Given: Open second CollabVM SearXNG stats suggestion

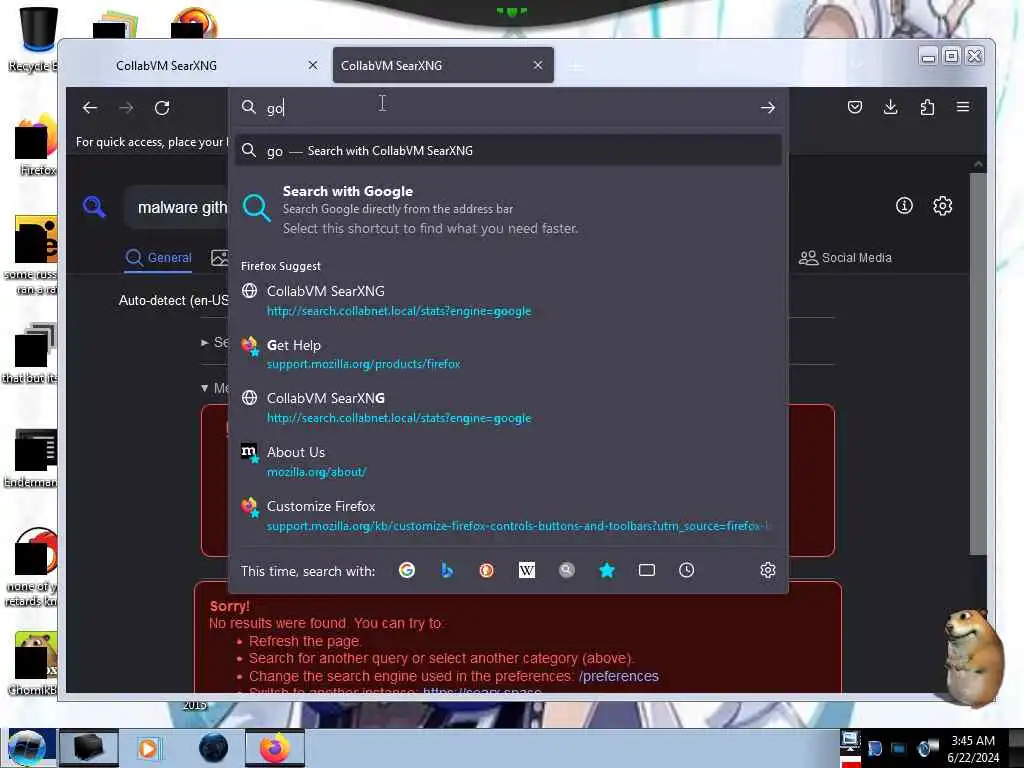Looking at the screenshot, I should click(508, 408).
